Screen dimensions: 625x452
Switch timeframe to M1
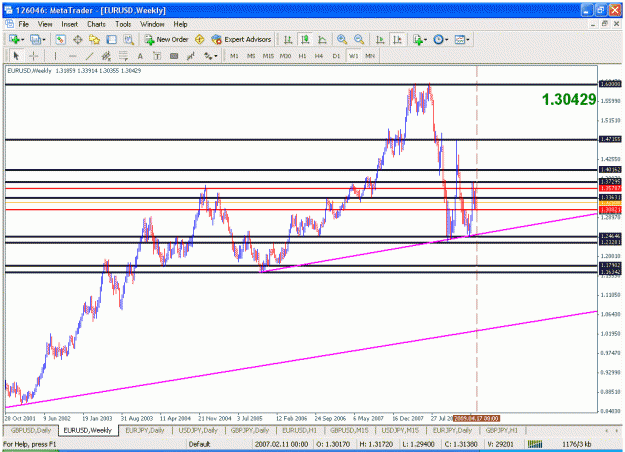(234, 56)
